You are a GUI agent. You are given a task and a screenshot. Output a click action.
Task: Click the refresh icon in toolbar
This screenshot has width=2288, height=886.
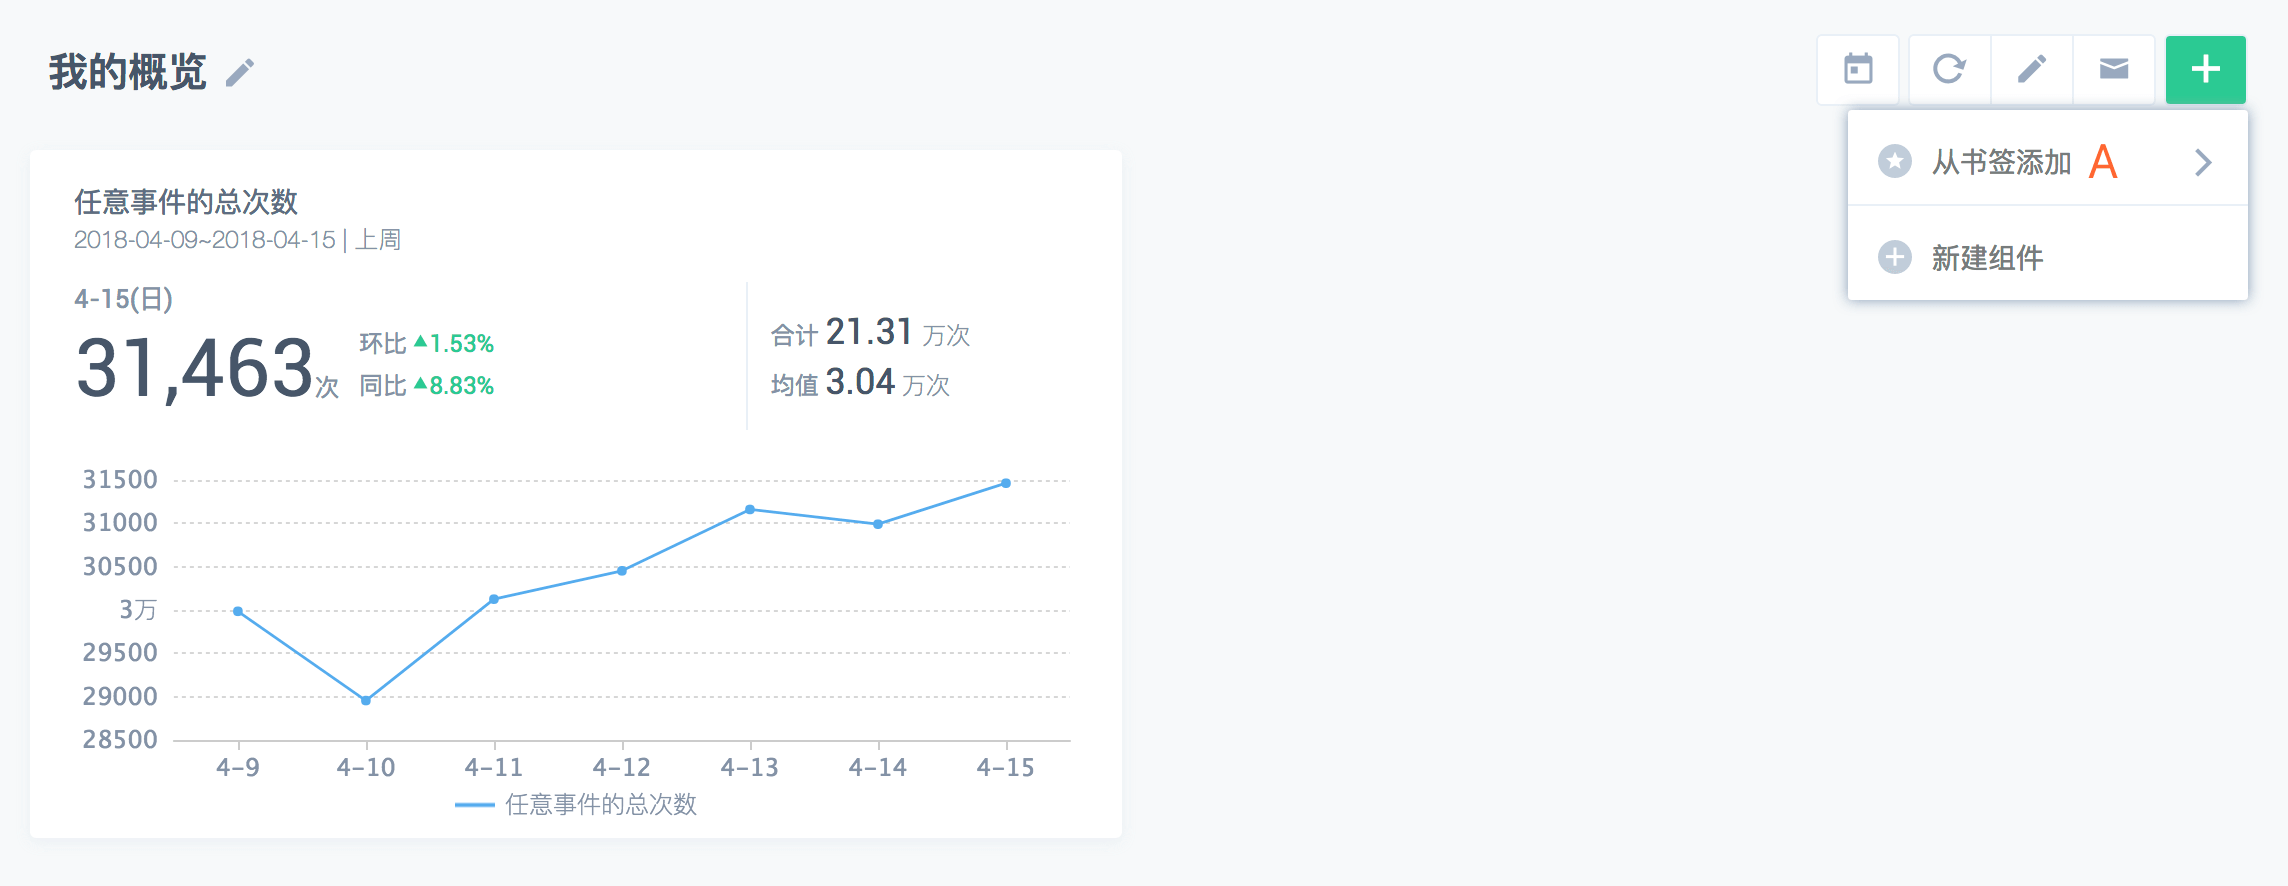coord(1949,69)
